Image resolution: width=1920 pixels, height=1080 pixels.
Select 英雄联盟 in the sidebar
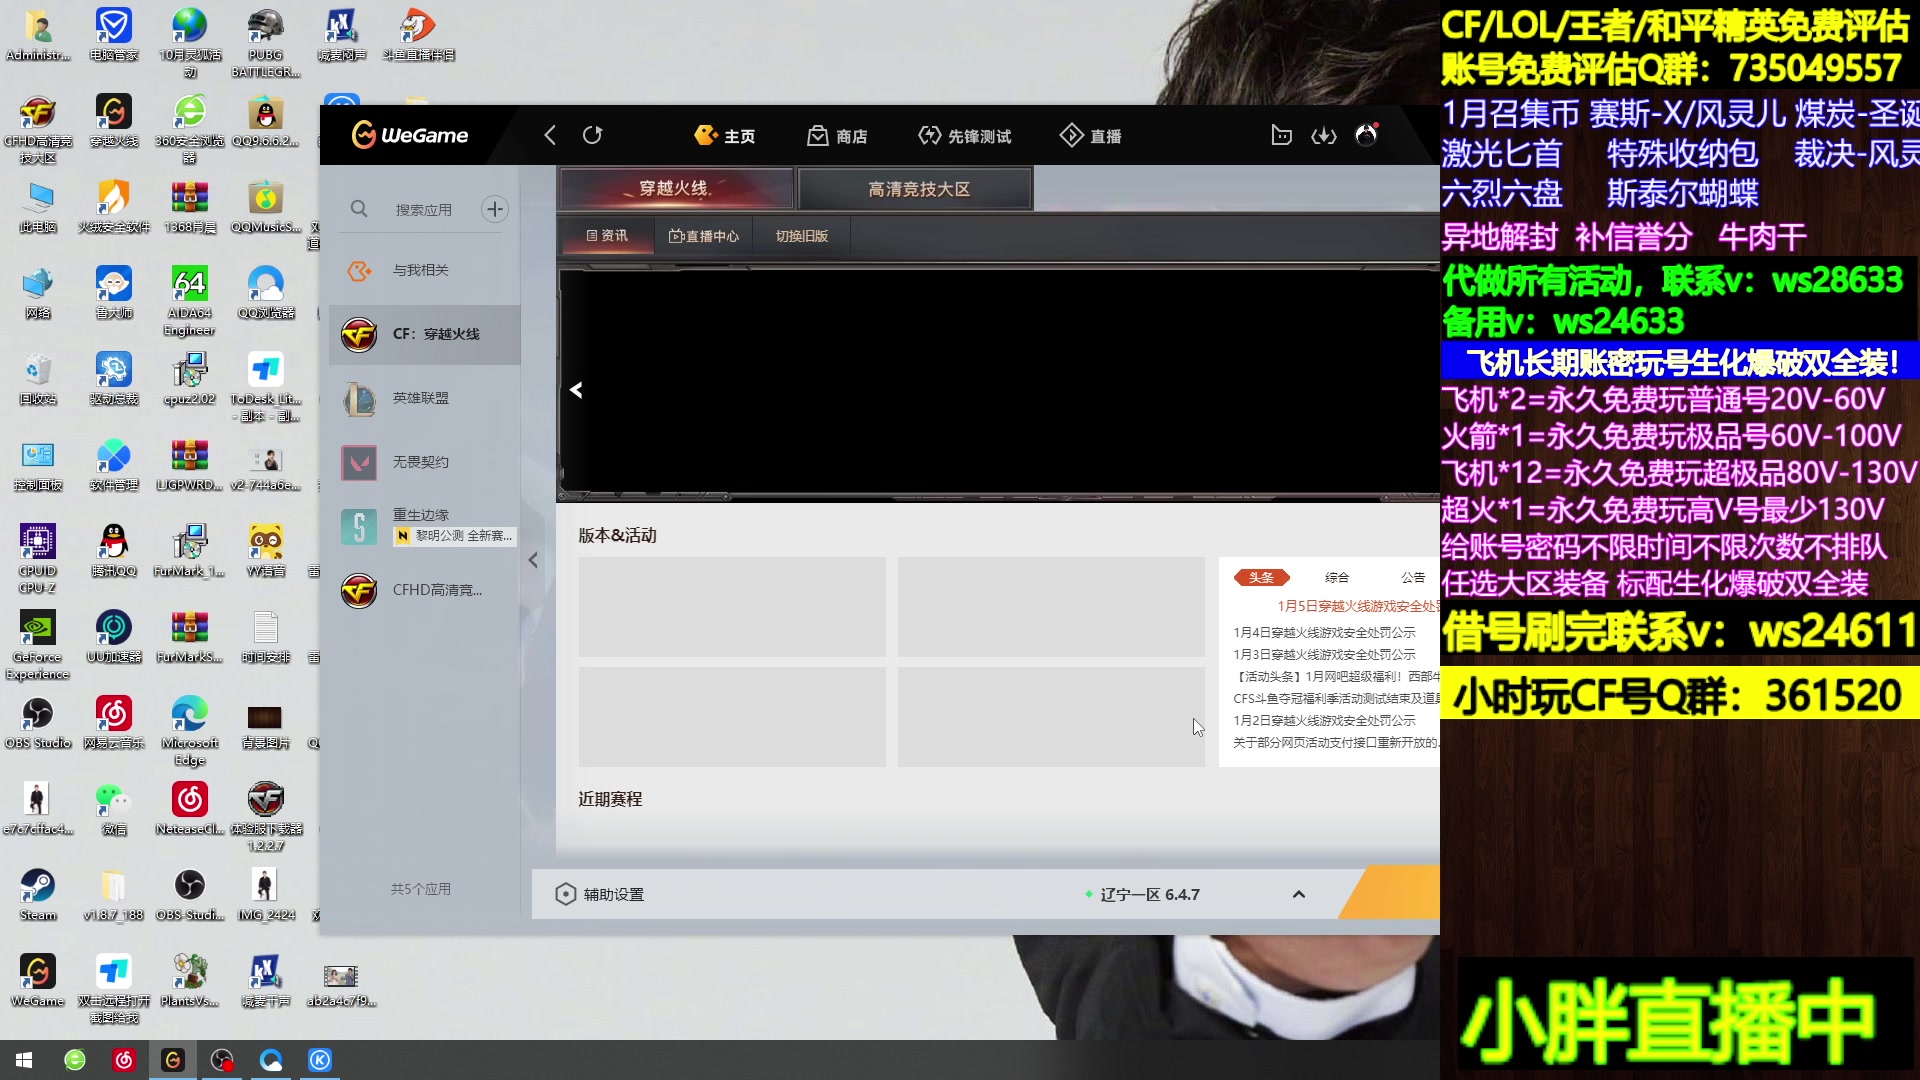(x=425, y=398)
